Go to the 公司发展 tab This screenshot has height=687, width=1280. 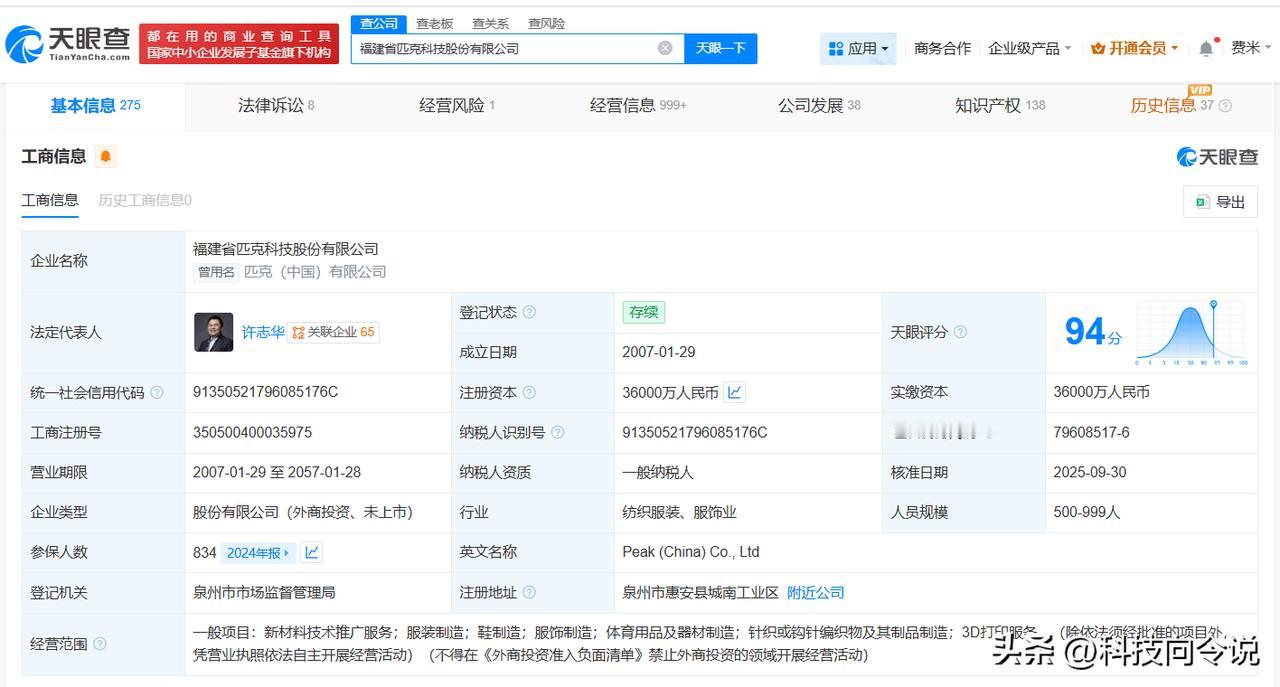point(819,105)
